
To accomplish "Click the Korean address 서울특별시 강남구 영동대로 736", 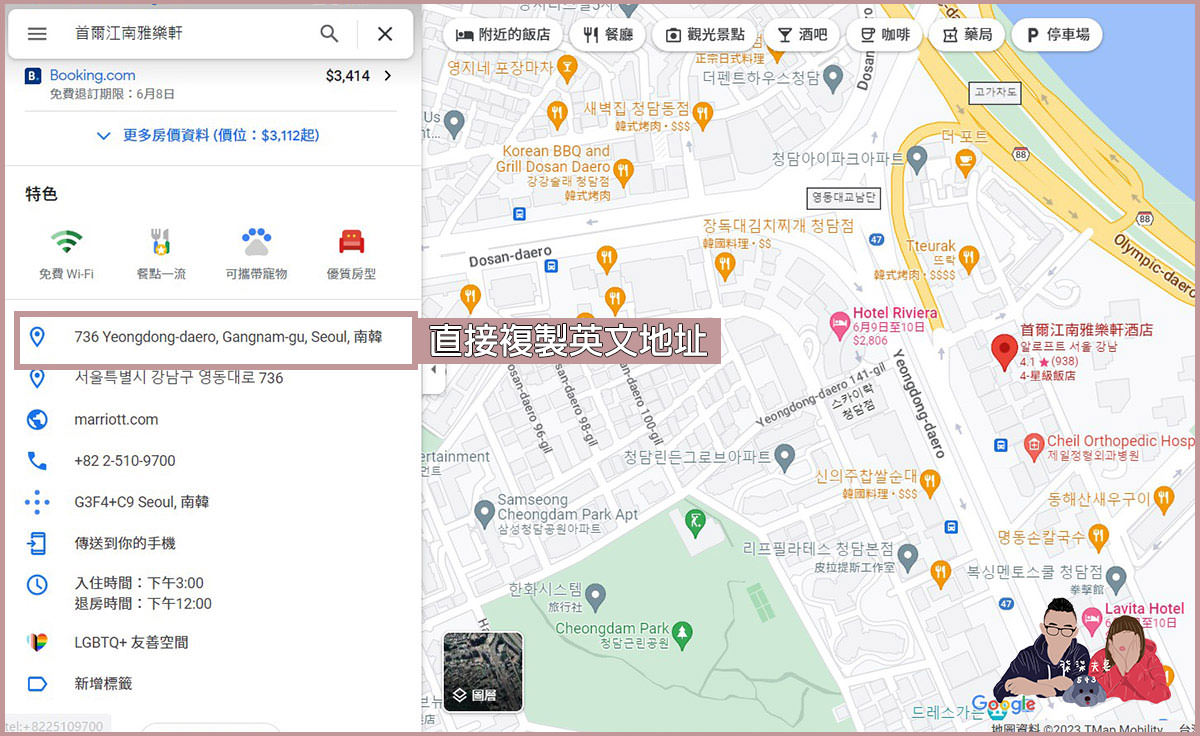I will click(179, 378).
